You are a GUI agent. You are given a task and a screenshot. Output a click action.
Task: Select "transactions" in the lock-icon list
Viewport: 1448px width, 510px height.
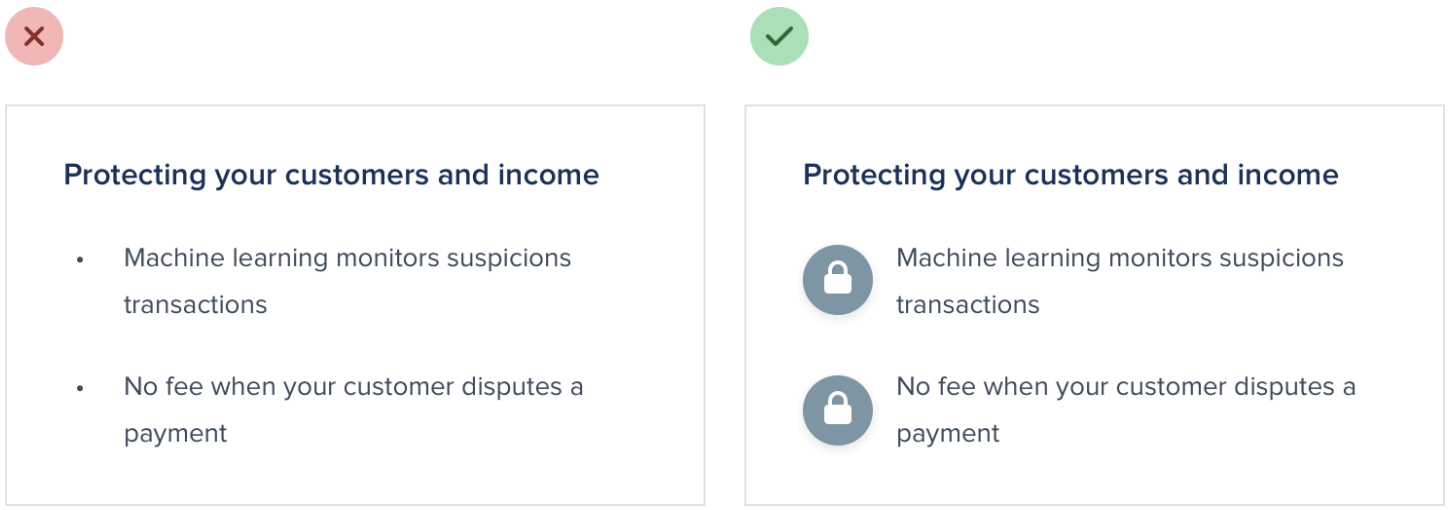[x=967, y=305]
